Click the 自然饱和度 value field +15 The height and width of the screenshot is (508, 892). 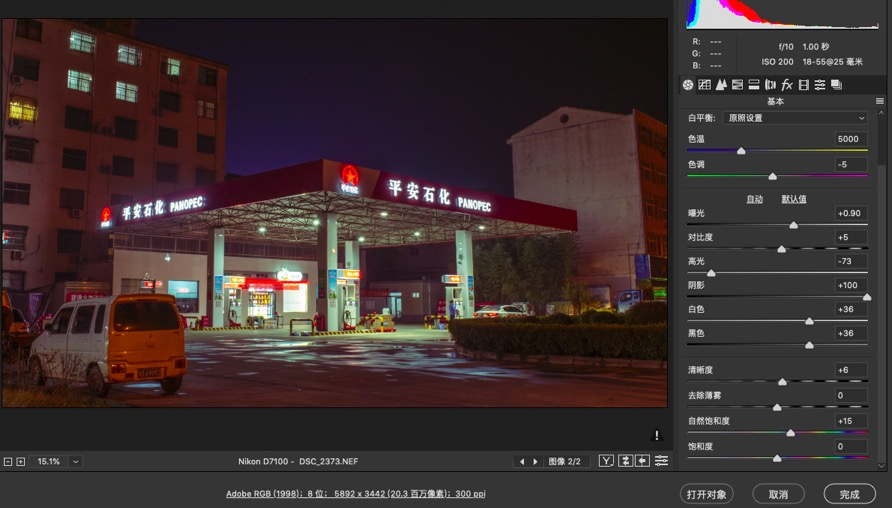click(851, 421)
